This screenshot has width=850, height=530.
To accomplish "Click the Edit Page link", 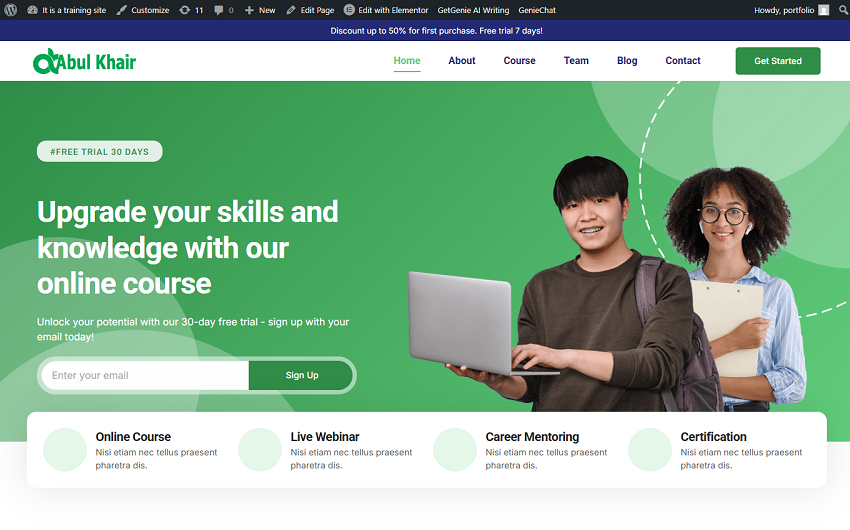I will (310, 10).
